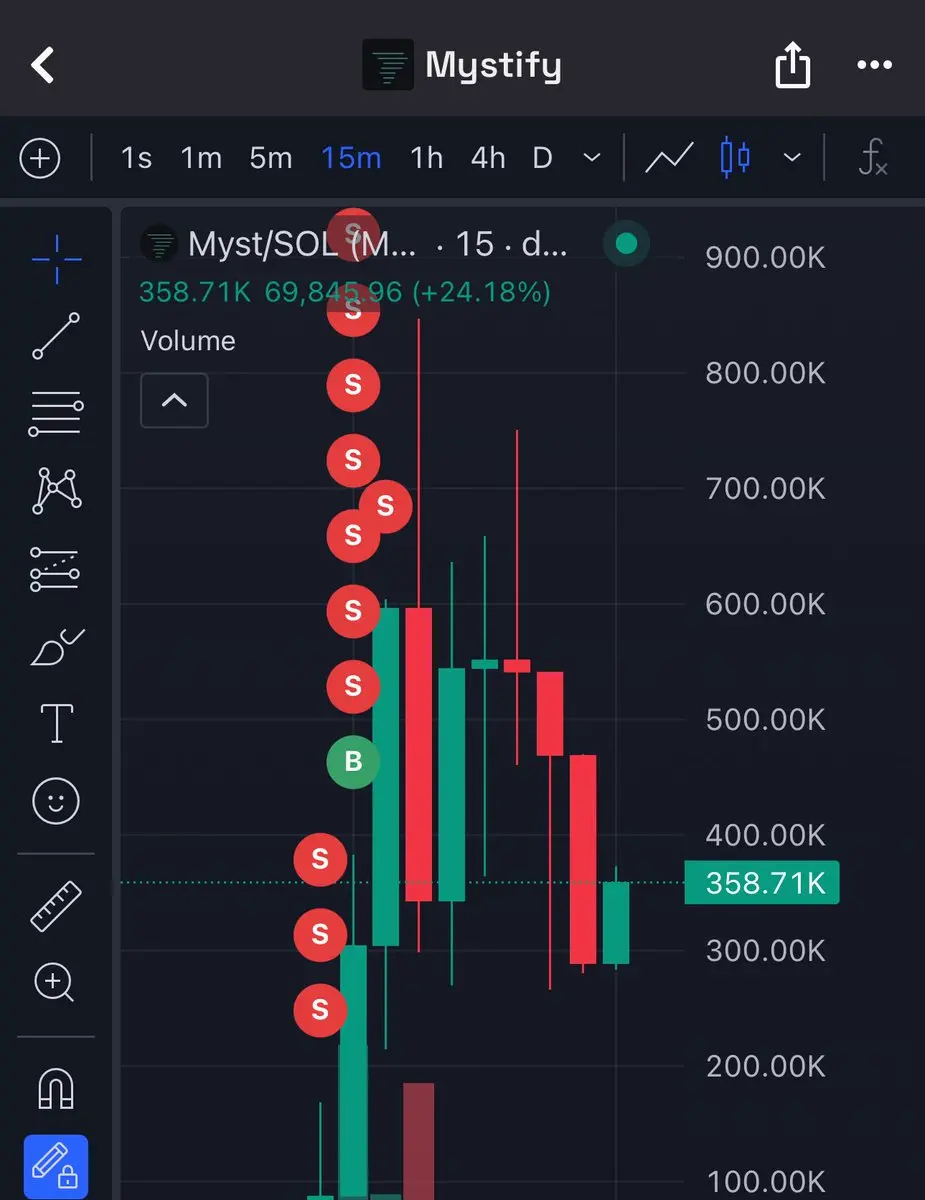Select the pattern drawing tool
Viewport: 925px width, 1200px height.
click(x=57, y=490)
